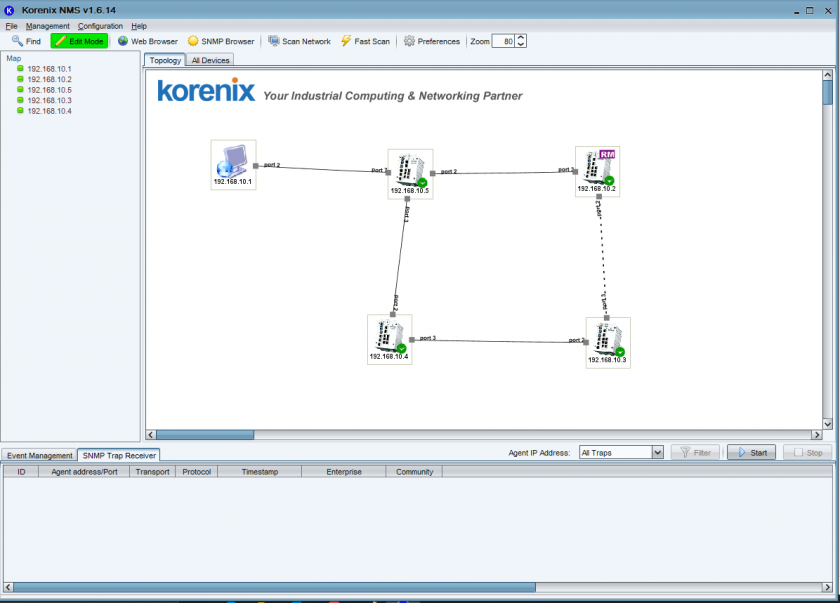Click the Start button for trap receiver
The height and width of the screenshot is (603, 840).
752,453
